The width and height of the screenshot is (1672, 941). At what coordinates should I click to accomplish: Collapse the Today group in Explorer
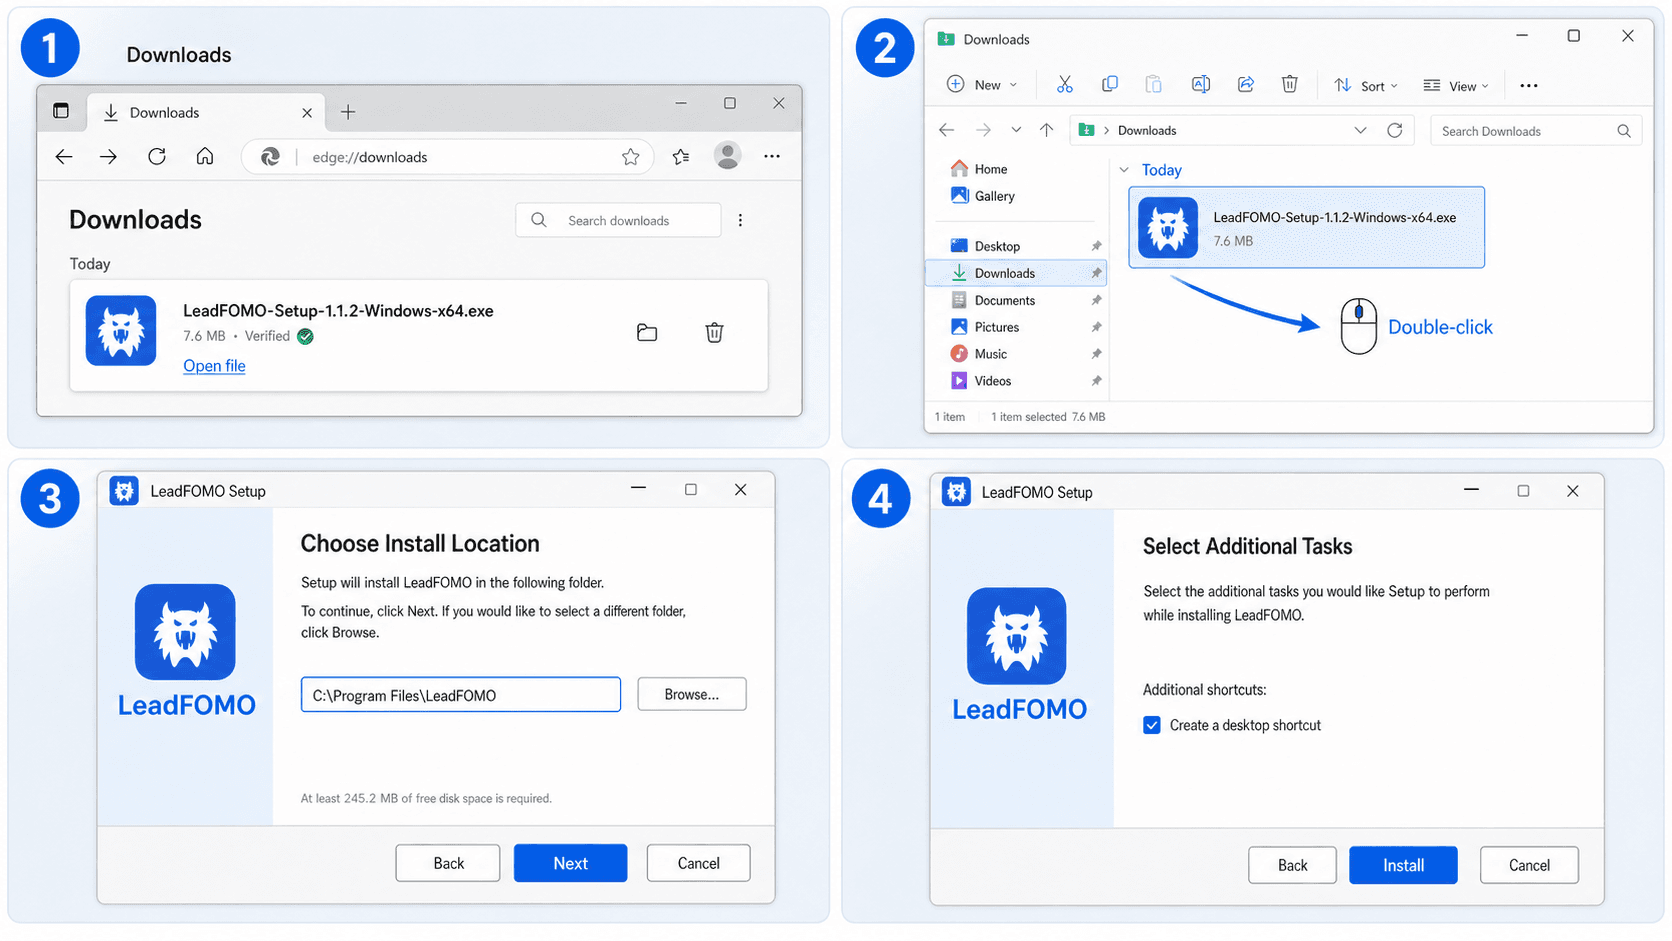(x=1124, y=170)
